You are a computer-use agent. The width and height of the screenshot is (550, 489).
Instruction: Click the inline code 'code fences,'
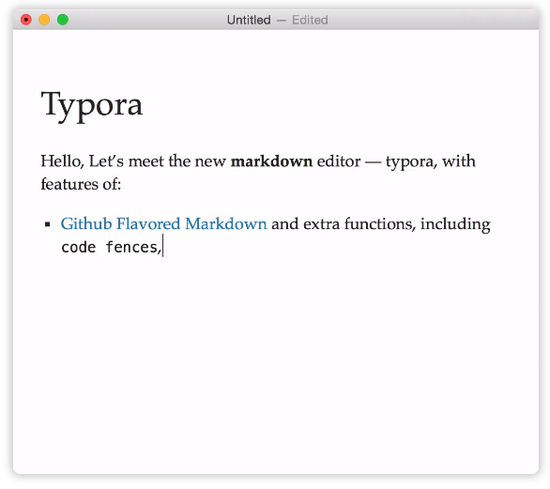(x=111, y=247)
